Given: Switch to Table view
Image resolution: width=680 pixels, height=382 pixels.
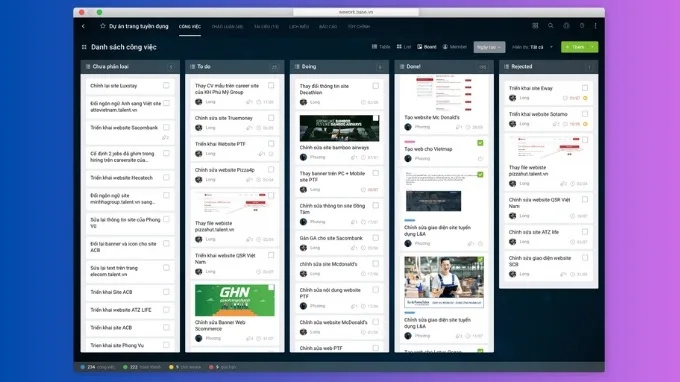Looking at the screenshot, I should click(381, 47).
